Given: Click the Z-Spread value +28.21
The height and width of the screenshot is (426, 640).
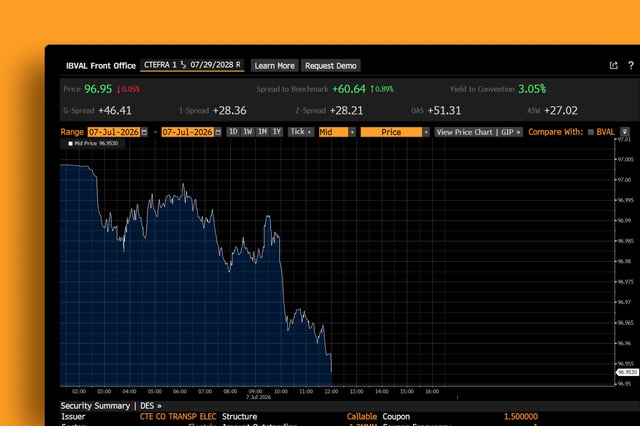Looking at the screenshot, I should coord(346,111).
